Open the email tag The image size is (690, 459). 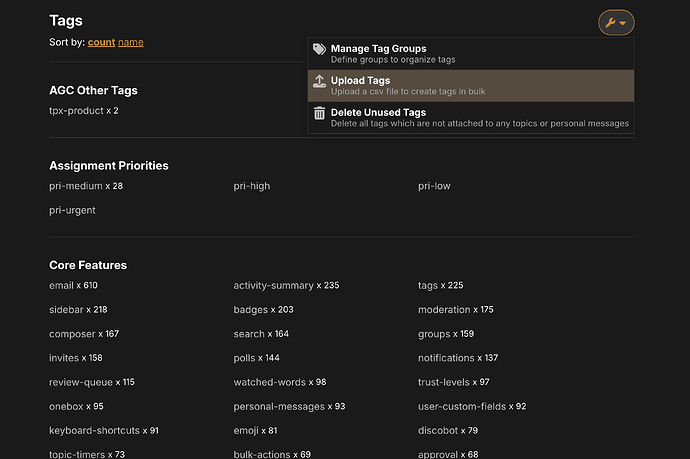[x=61, y=286]
